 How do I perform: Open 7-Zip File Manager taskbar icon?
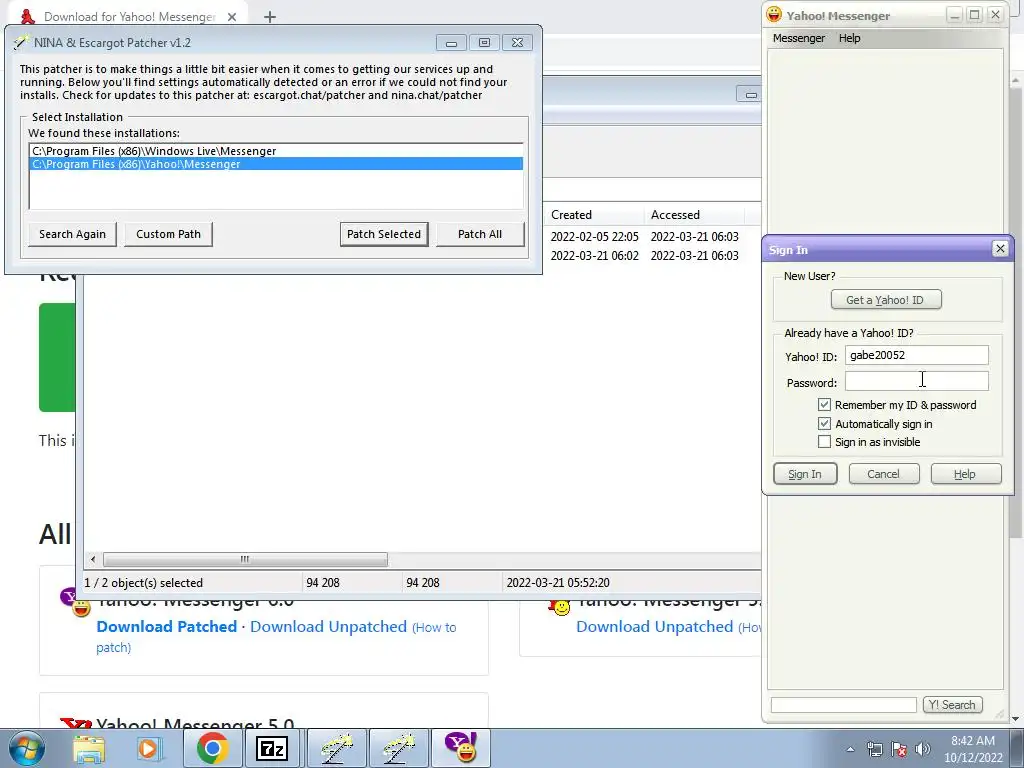[272, 748]
